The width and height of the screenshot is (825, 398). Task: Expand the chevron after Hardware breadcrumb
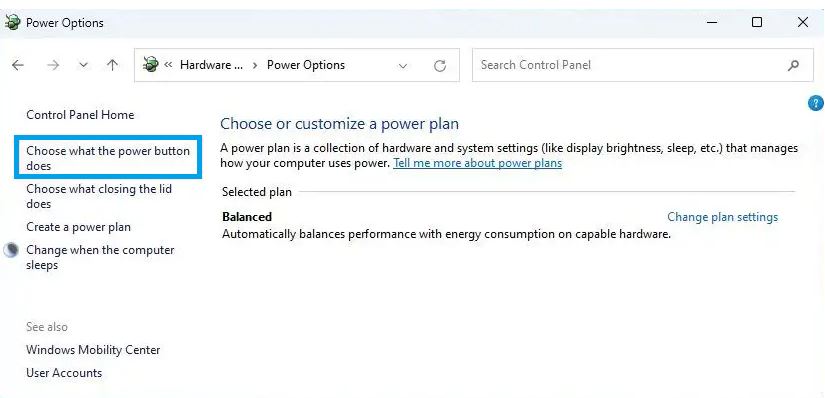[x=255, y=66]
